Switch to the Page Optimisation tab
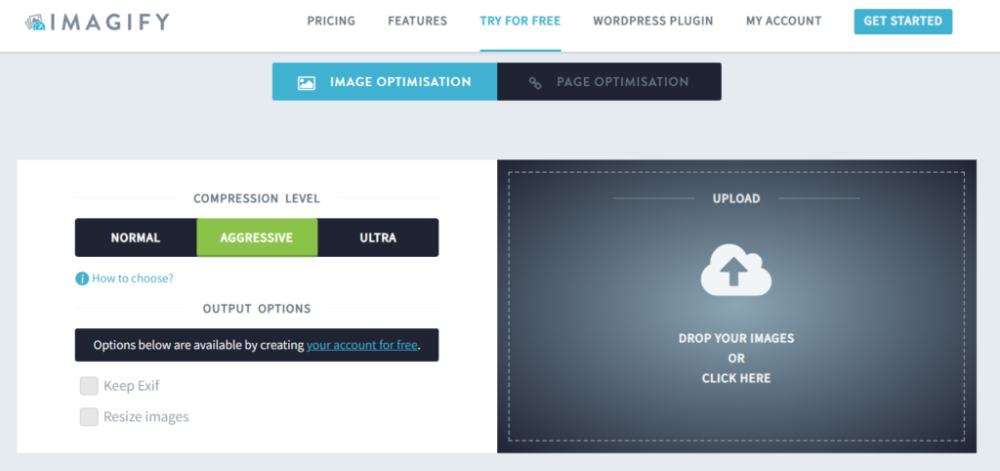Screen dimensions: 1000x471 click(609, 82)
